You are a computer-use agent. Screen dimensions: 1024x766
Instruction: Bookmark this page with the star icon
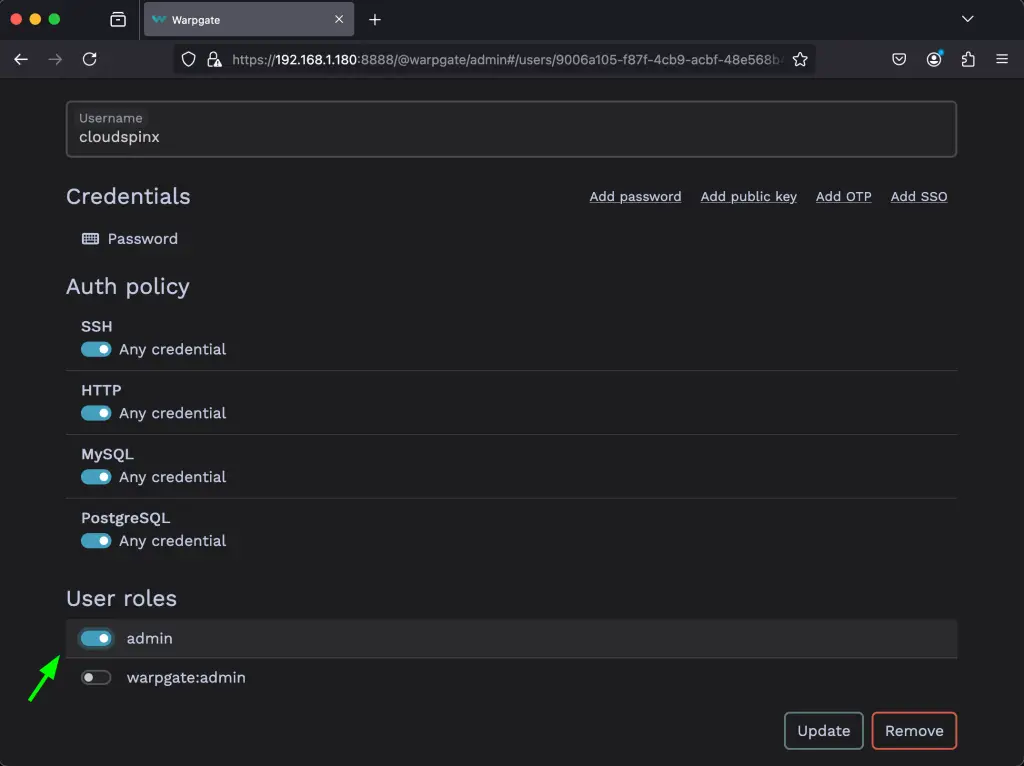pyautogui.click(x=800, y=59)
